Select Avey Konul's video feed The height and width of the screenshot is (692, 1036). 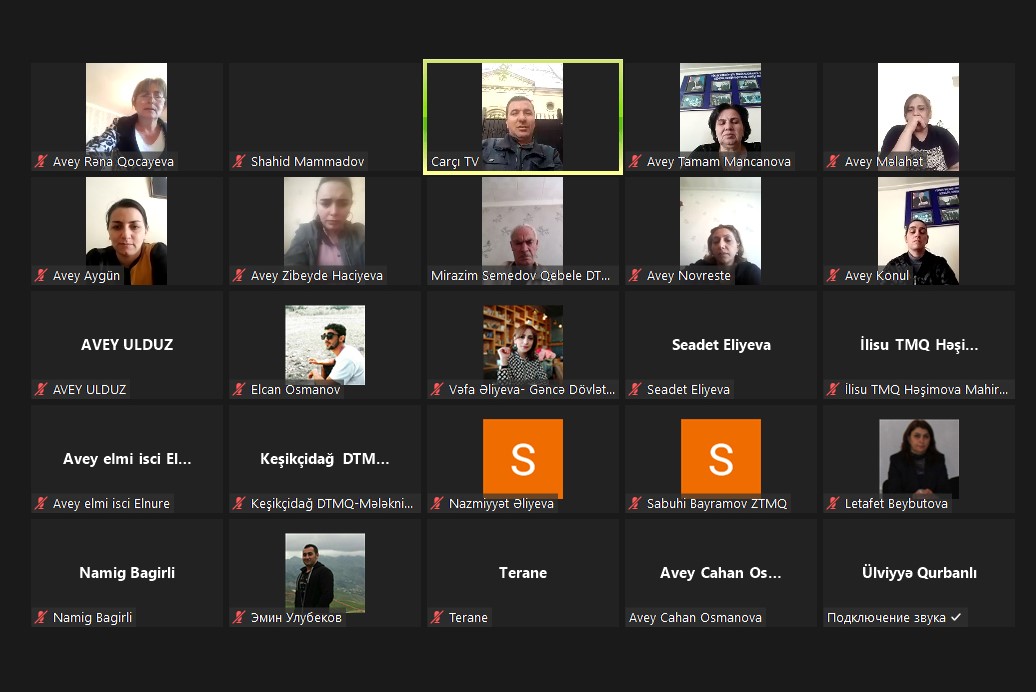pyautogui.click(x=918, y=231)
